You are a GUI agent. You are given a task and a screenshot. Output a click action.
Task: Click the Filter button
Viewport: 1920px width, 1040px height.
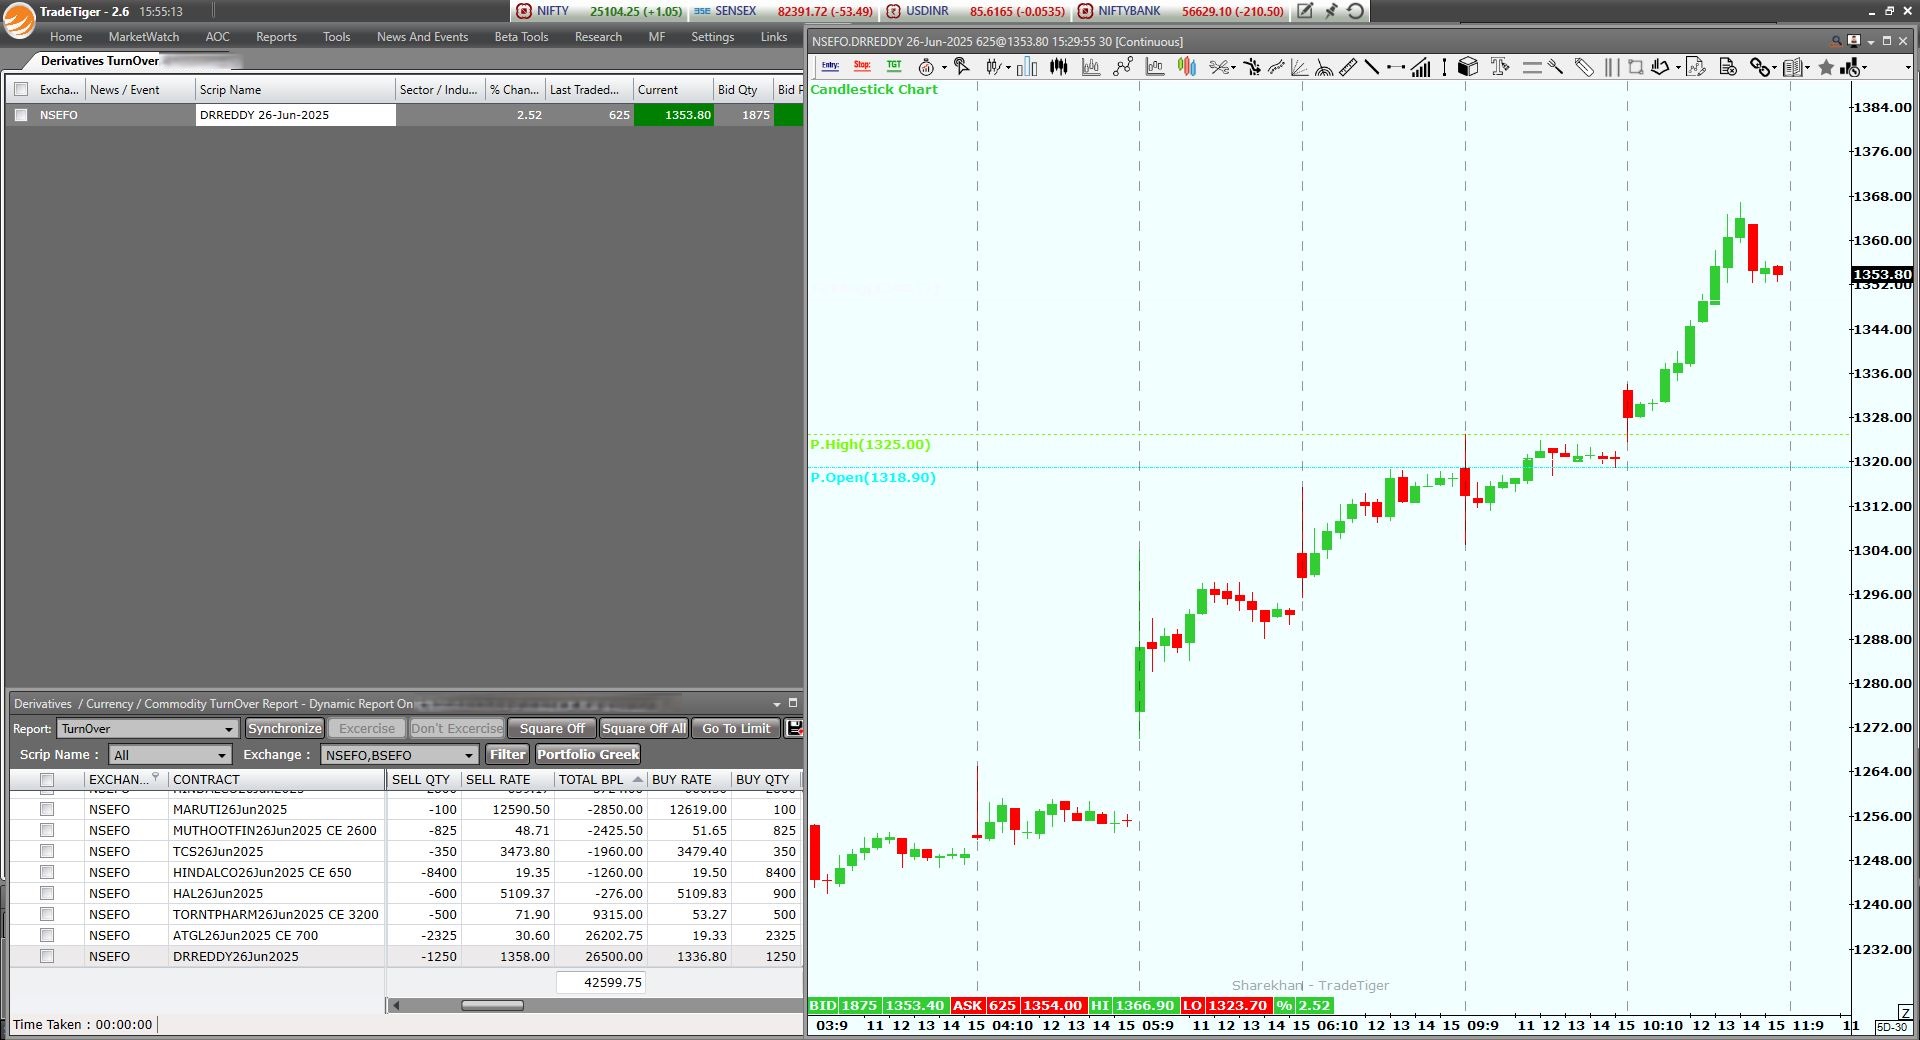(x=507, y=755)
